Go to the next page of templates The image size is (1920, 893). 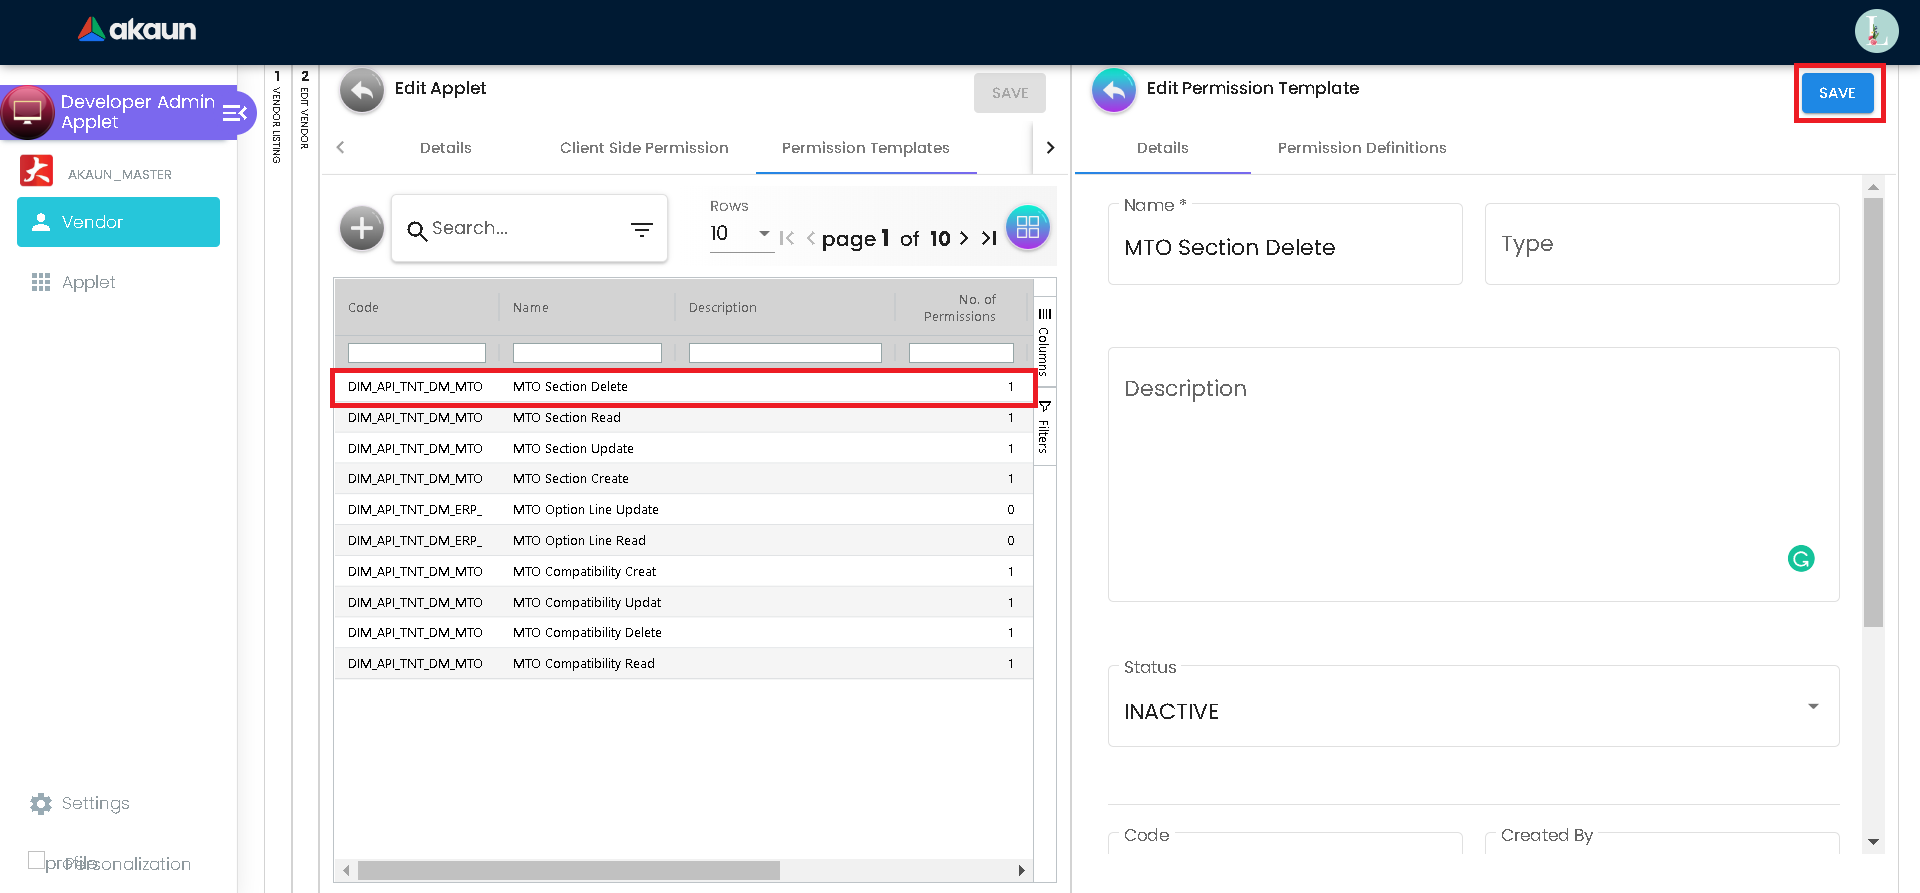click(964, 238)
